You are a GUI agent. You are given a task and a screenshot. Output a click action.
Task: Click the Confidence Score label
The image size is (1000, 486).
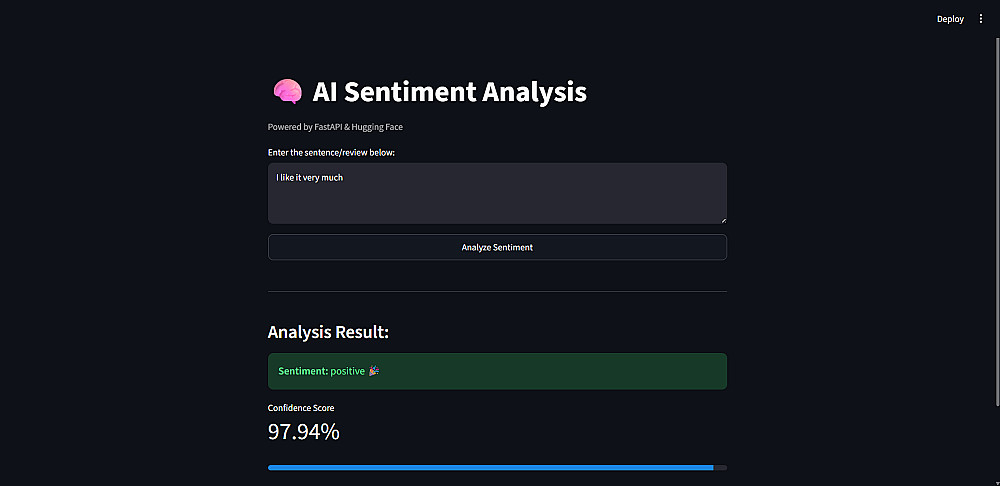coord(301,408)
